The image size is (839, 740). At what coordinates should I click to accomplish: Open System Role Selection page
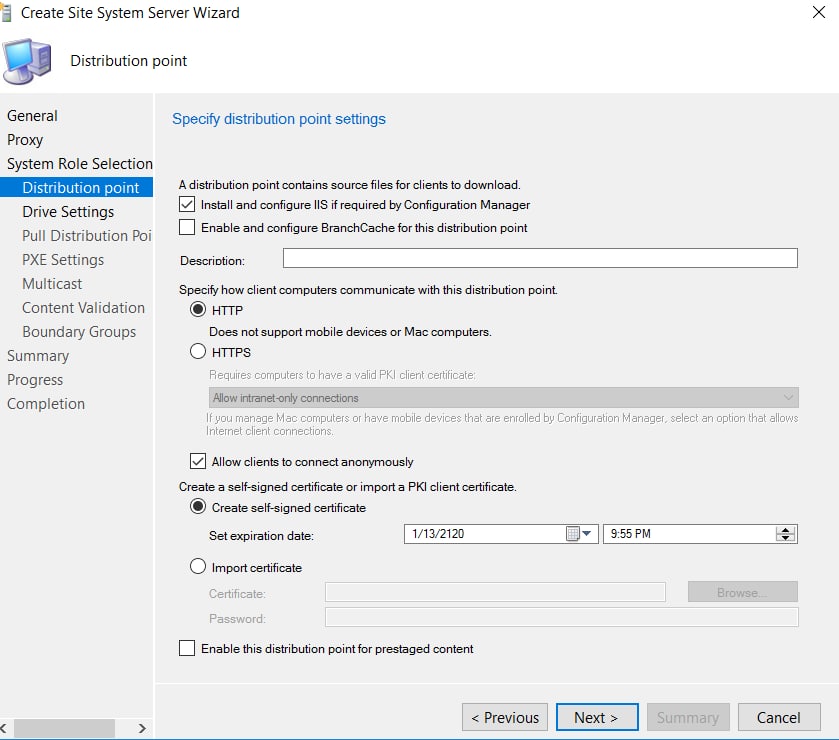click(x=80, y=164)
